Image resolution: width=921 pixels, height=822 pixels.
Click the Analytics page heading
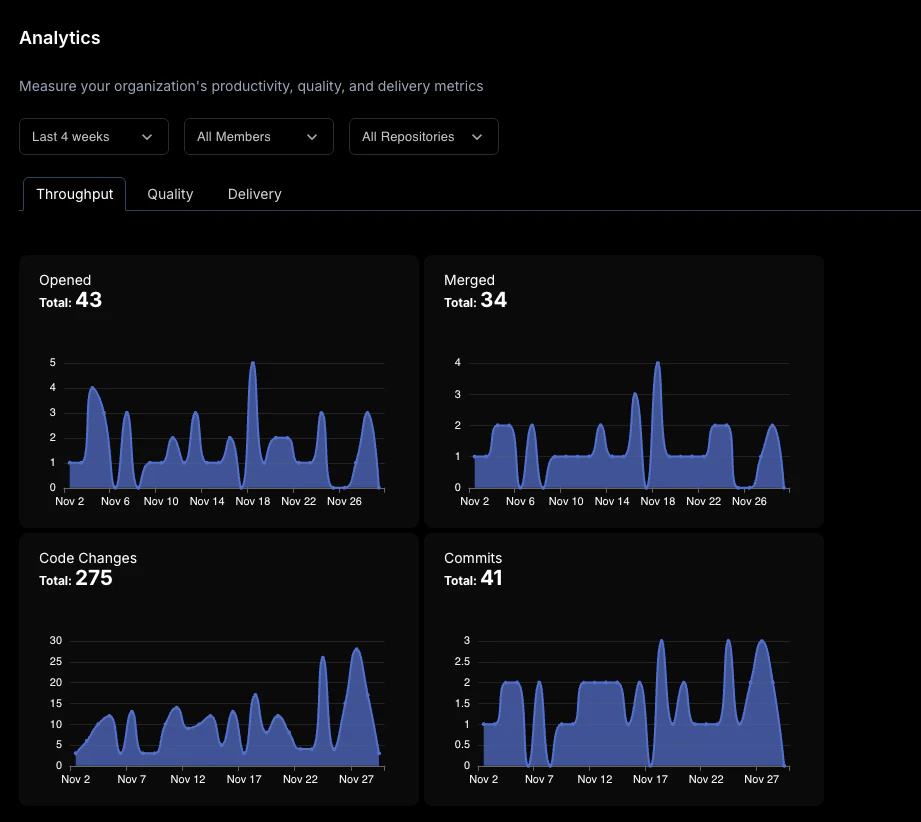click(x=59, y=38)
